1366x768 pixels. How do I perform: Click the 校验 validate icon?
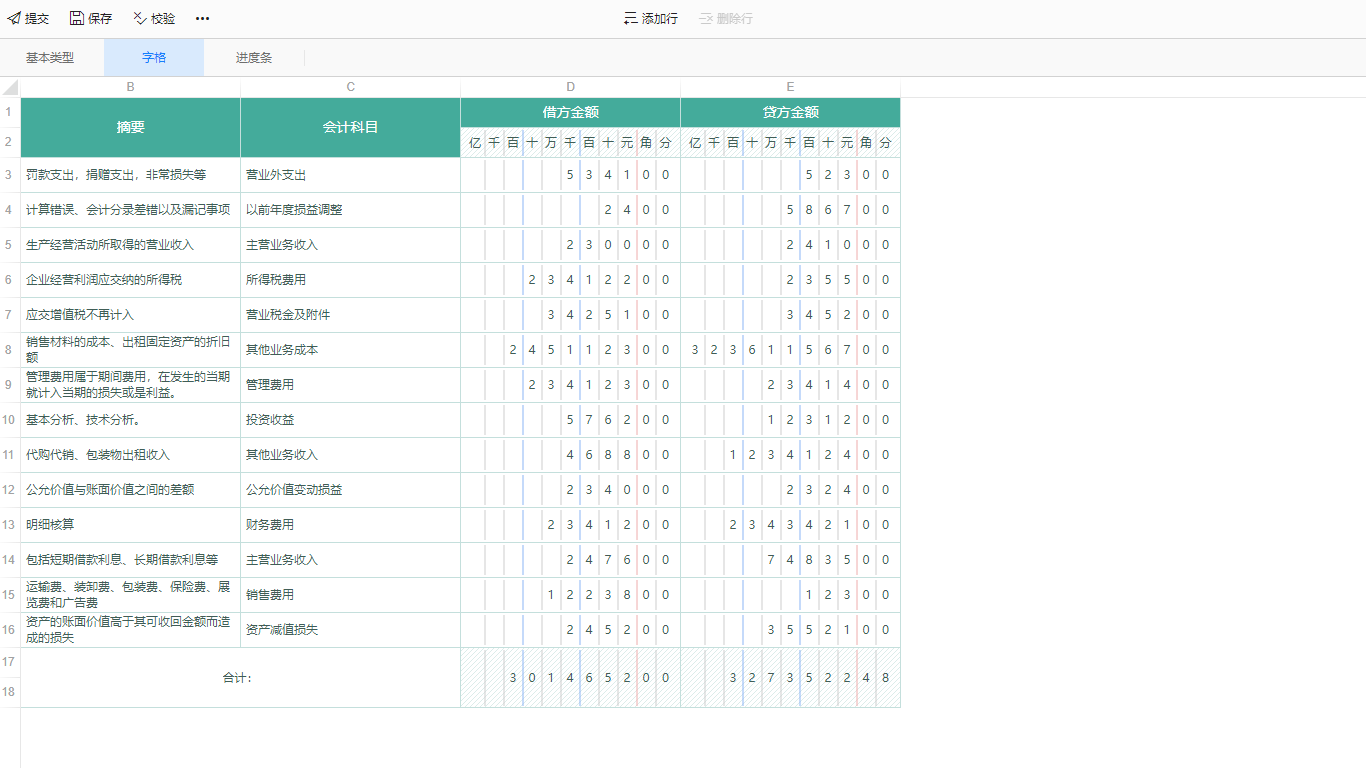pyautogui.click(x=140, y=19)
